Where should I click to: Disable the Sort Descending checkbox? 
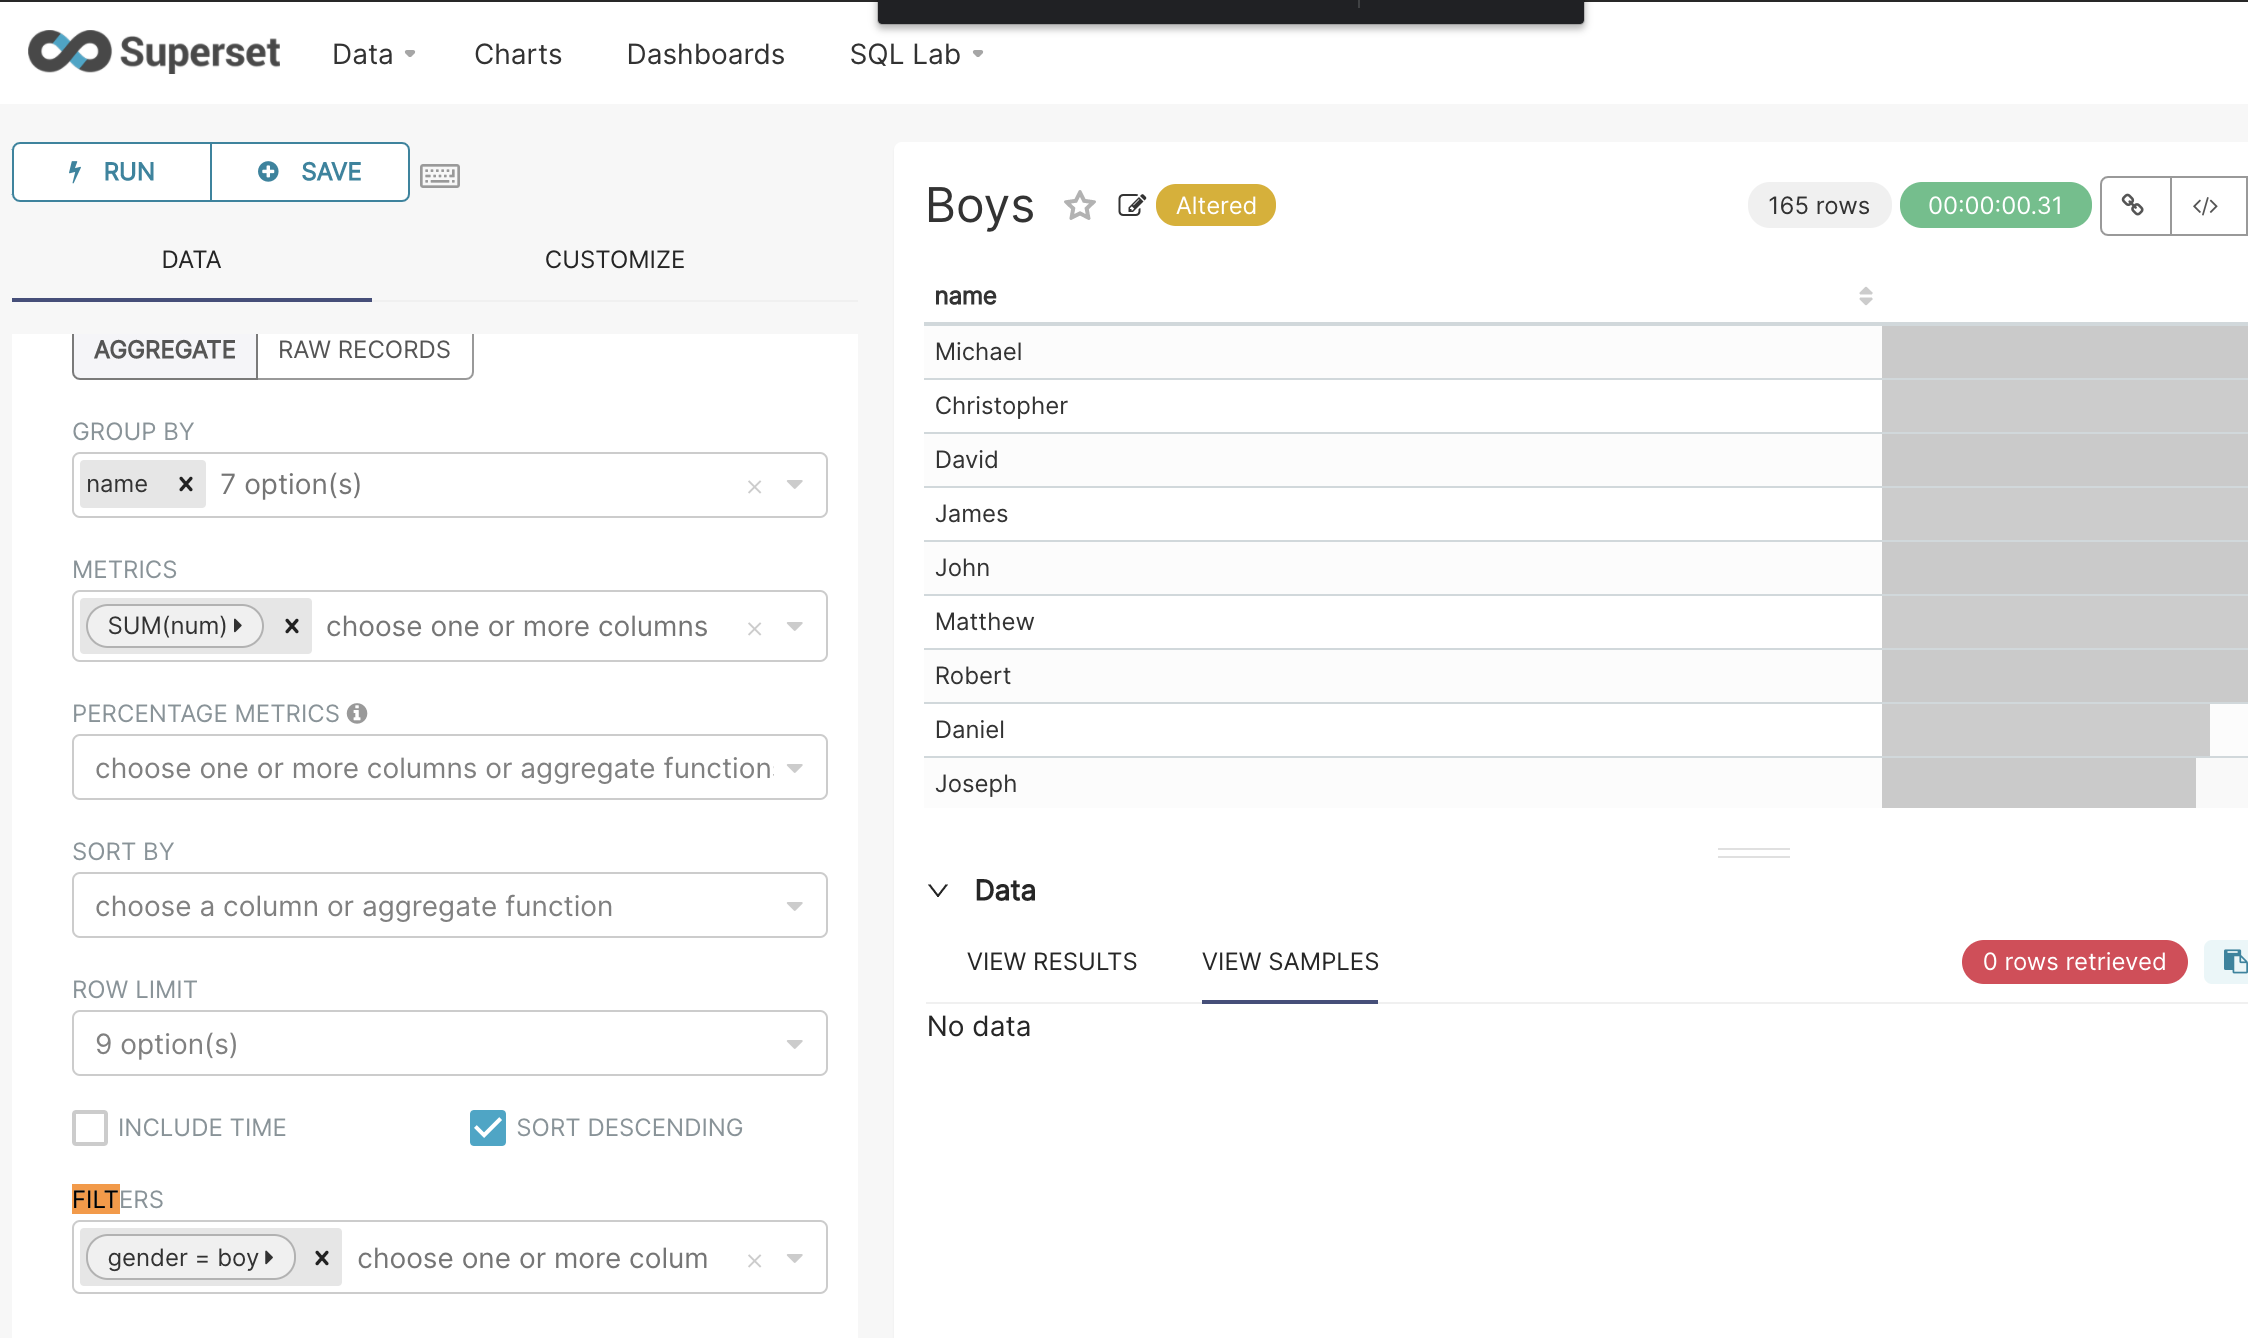click(x=487, y=1127)
